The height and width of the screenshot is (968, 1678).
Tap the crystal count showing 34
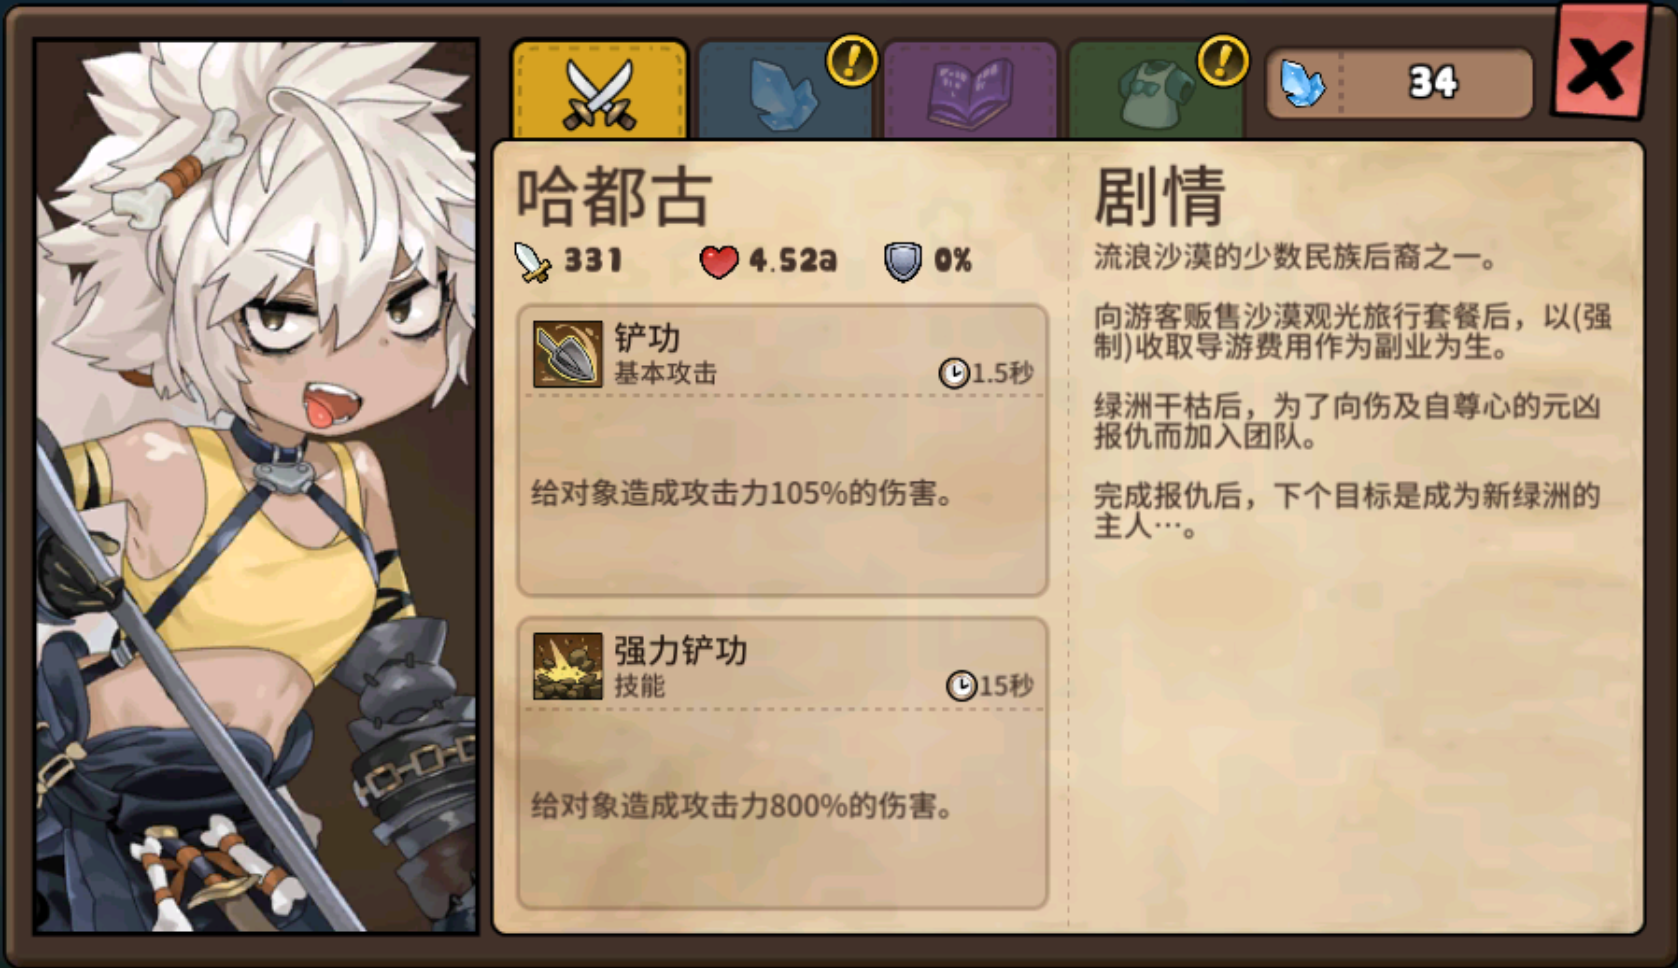tap(1433, 82)
